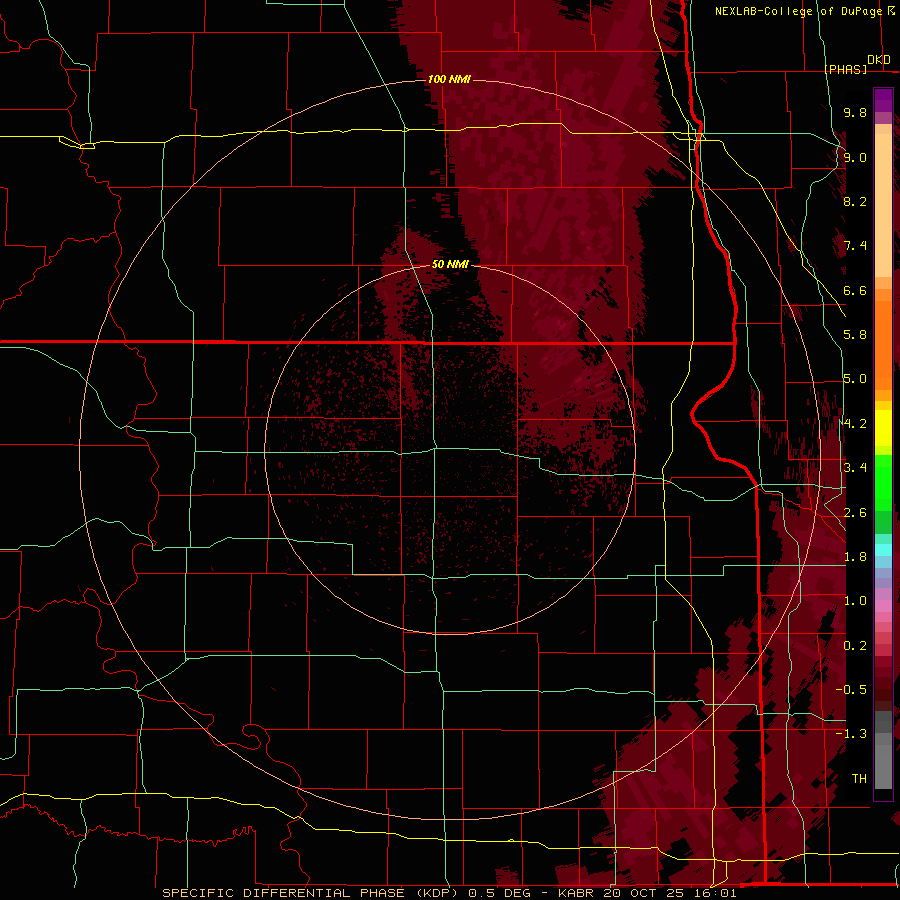Click the KABR station identifier in caption
This screenshot has height=900, width=900.
click(x=576, y=893)
